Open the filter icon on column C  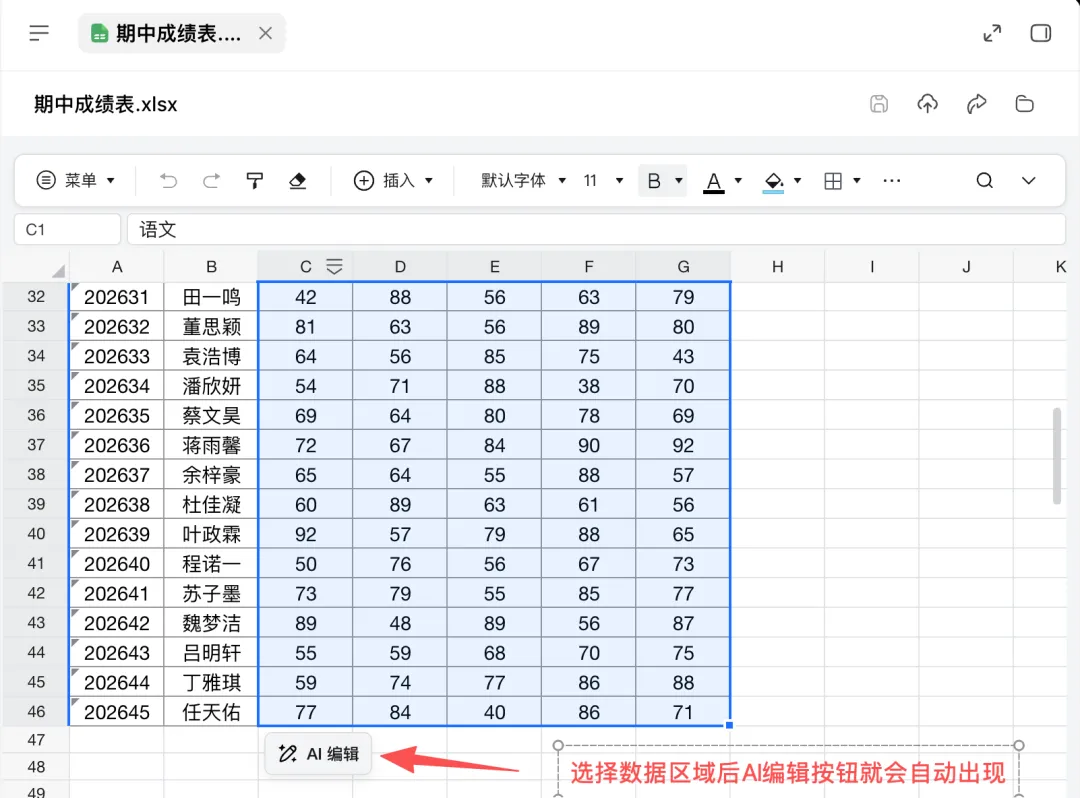pyautogui.click(x=334, y=266)
